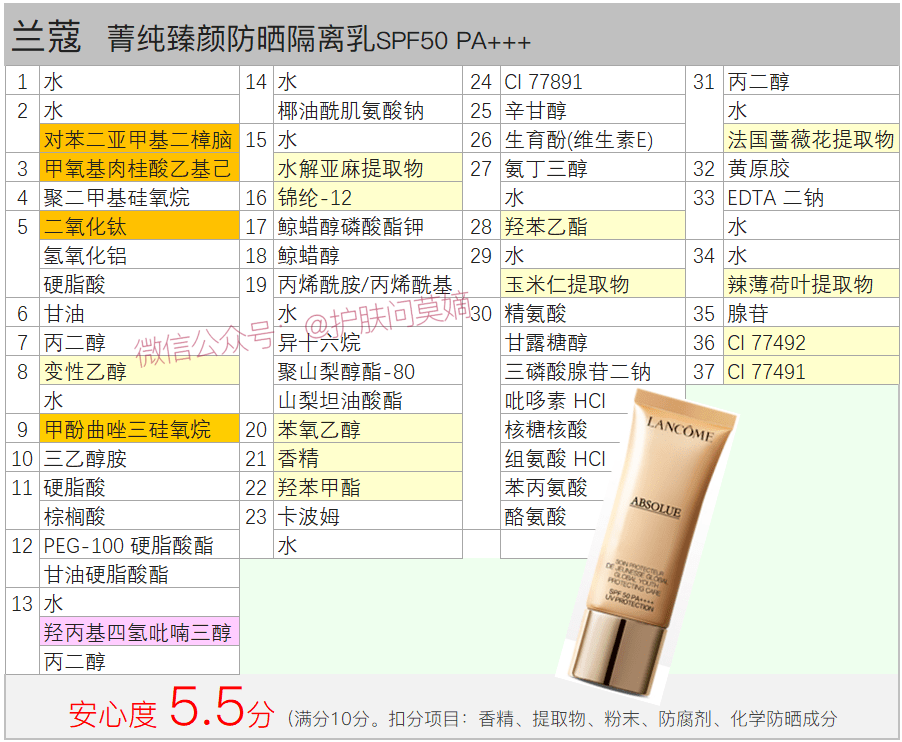Click the cell 山梨坦油酸酯
This screenshot has height=742, width=902.
click(x=368, y=400)
